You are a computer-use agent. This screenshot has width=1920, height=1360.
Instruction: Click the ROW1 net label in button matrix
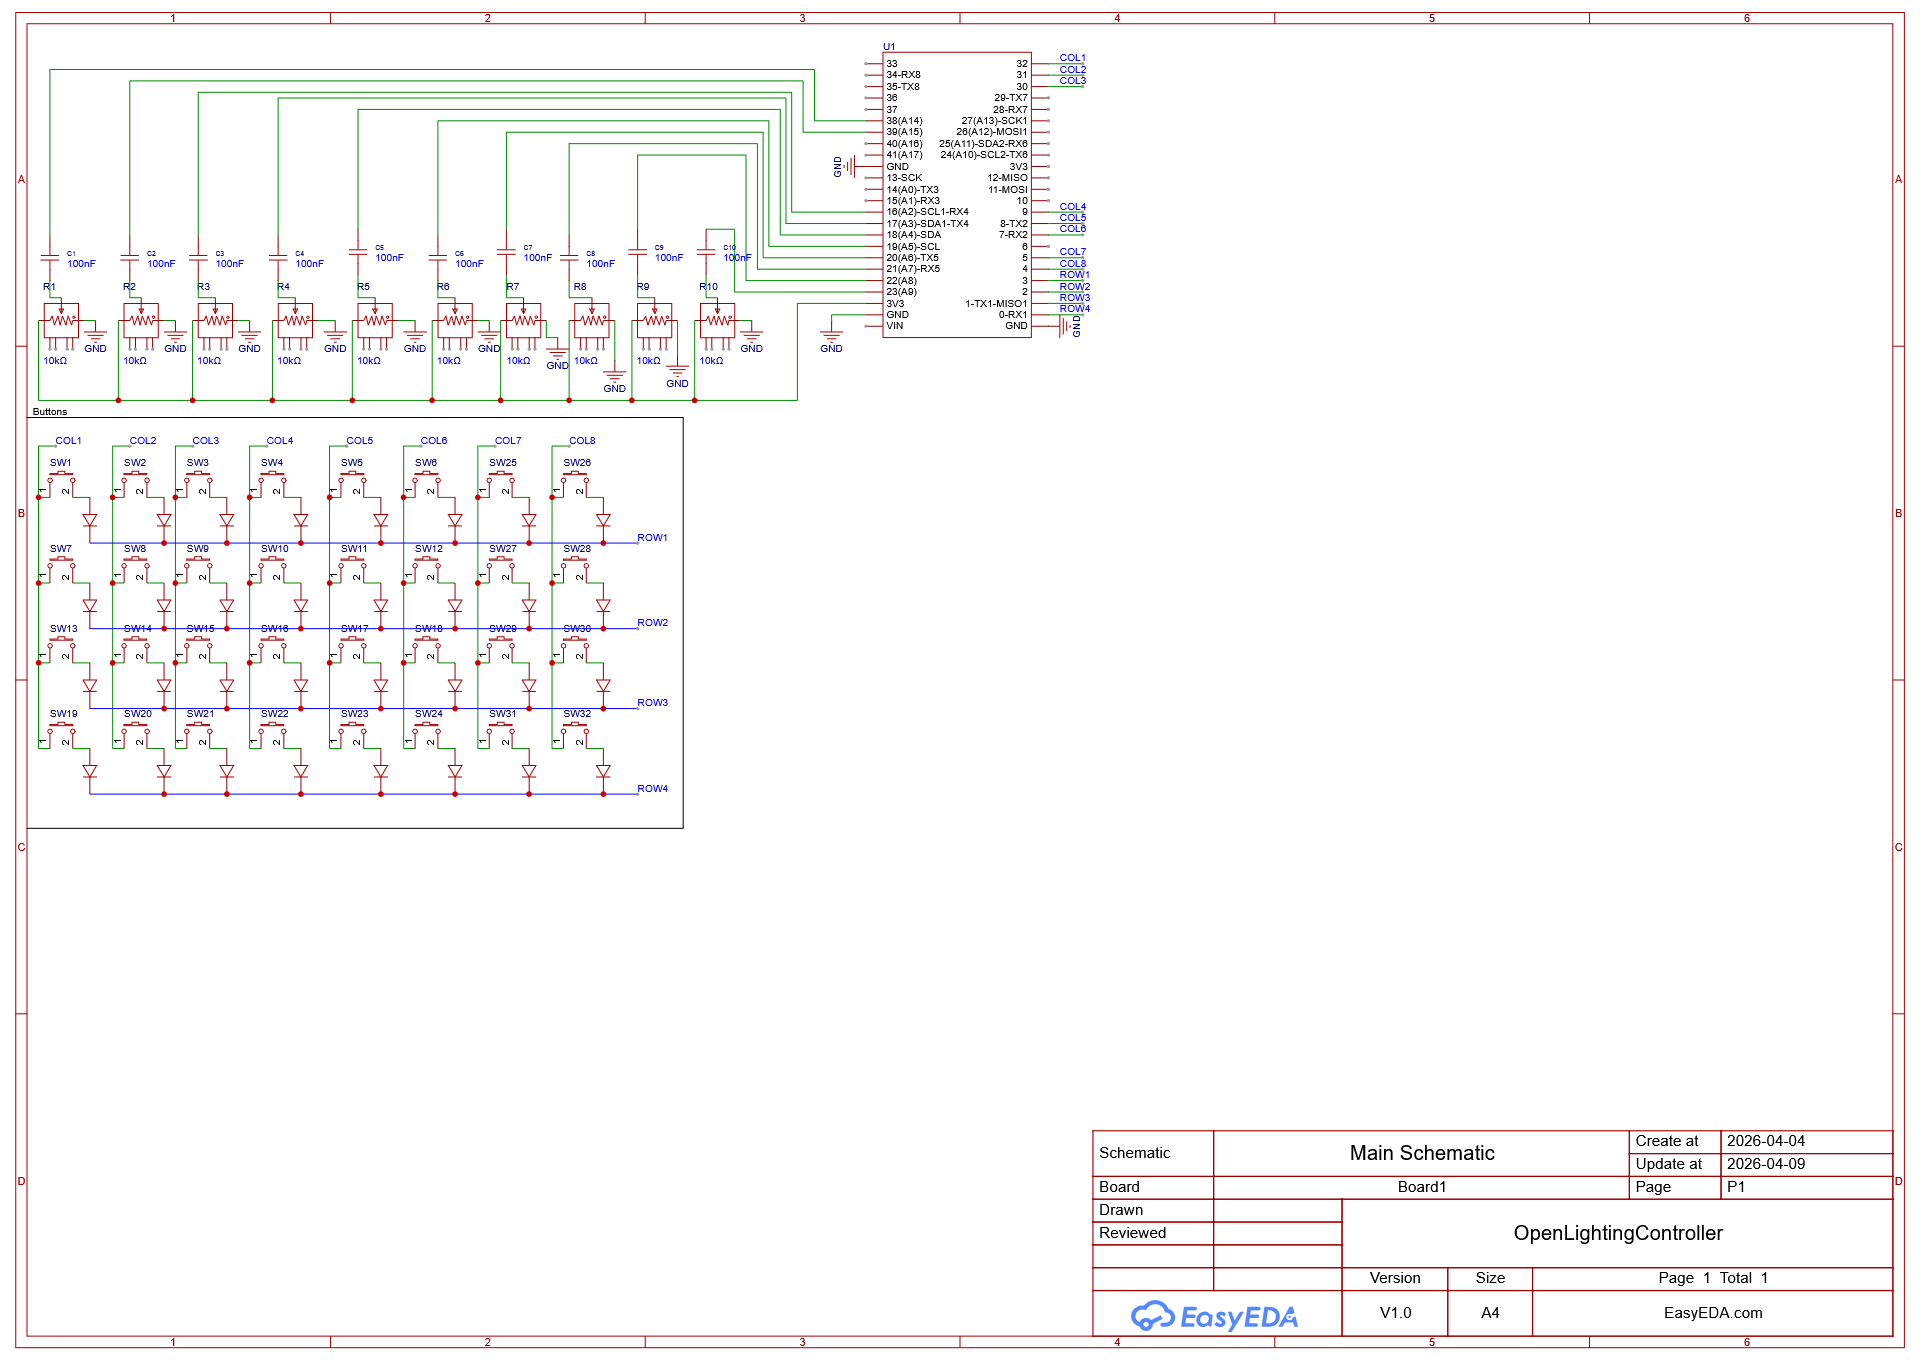(652, 538)
